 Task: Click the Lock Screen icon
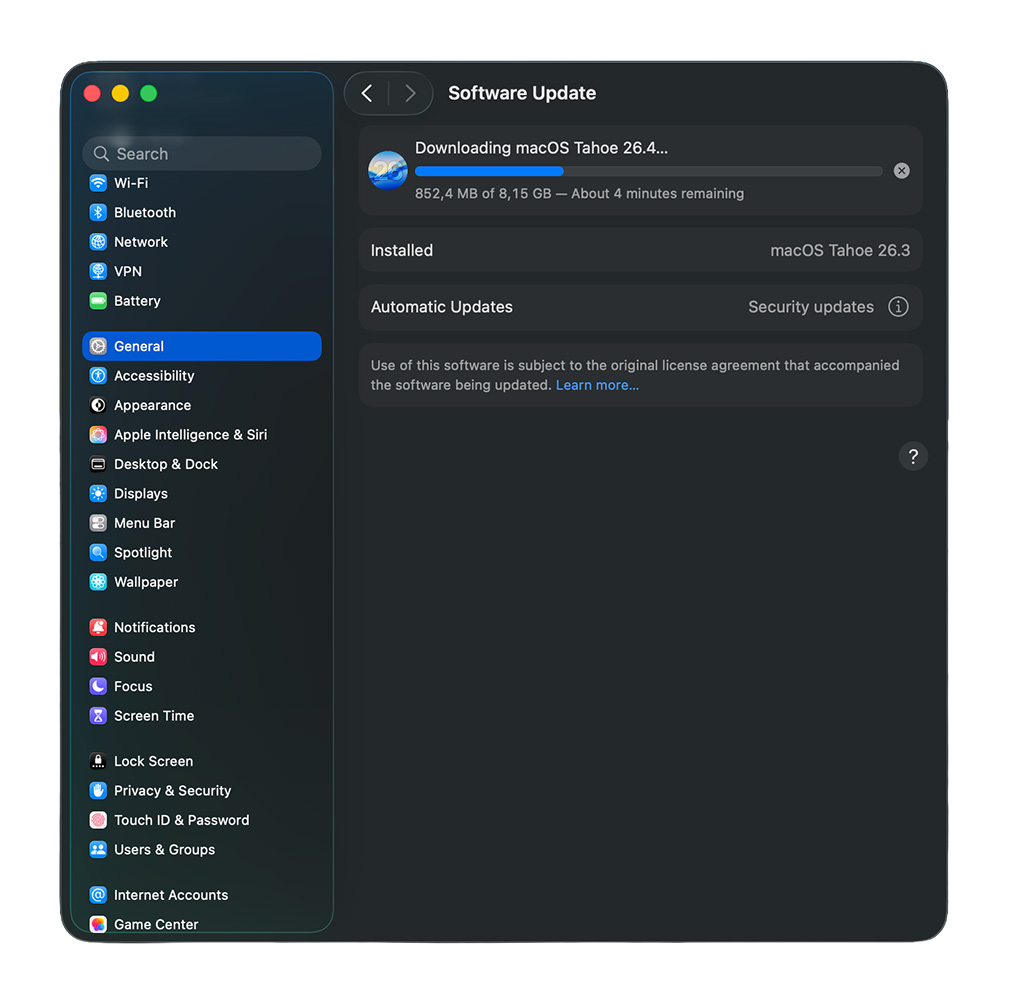pyautogui.click(x=98, y=761)
